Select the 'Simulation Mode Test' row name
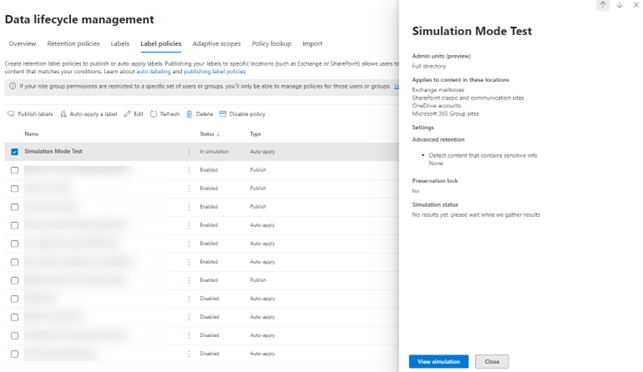643x372 pixels. click(53, 151)
